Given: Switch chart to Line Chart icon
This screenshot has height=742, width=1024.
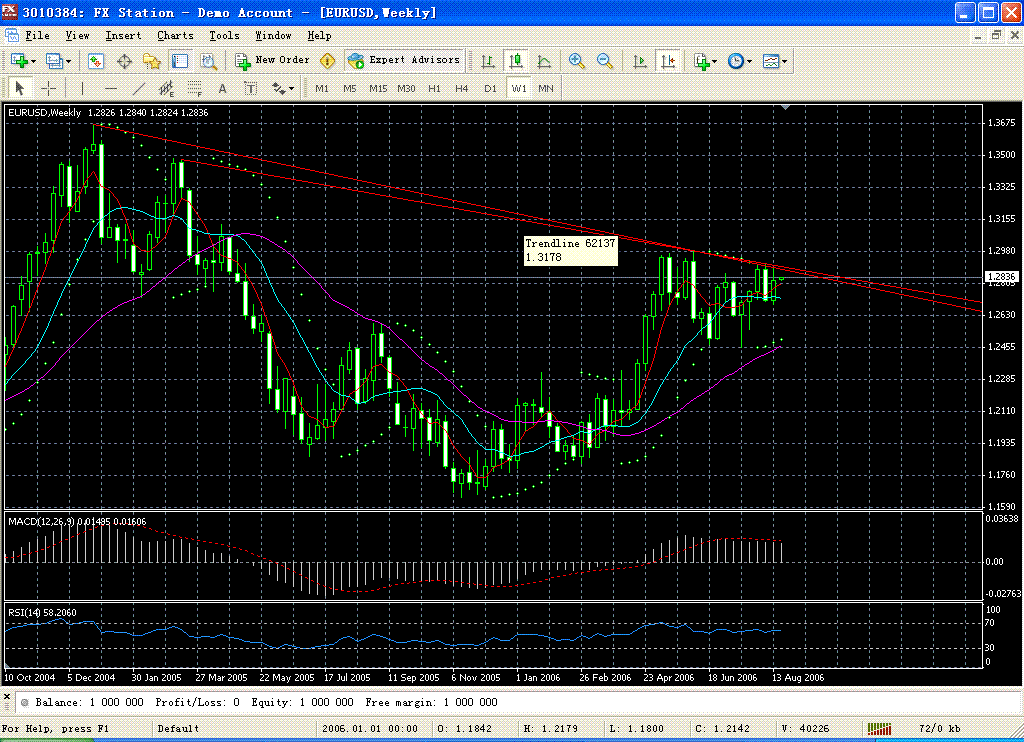Looking at the screenshot, I should click(544, 61).
